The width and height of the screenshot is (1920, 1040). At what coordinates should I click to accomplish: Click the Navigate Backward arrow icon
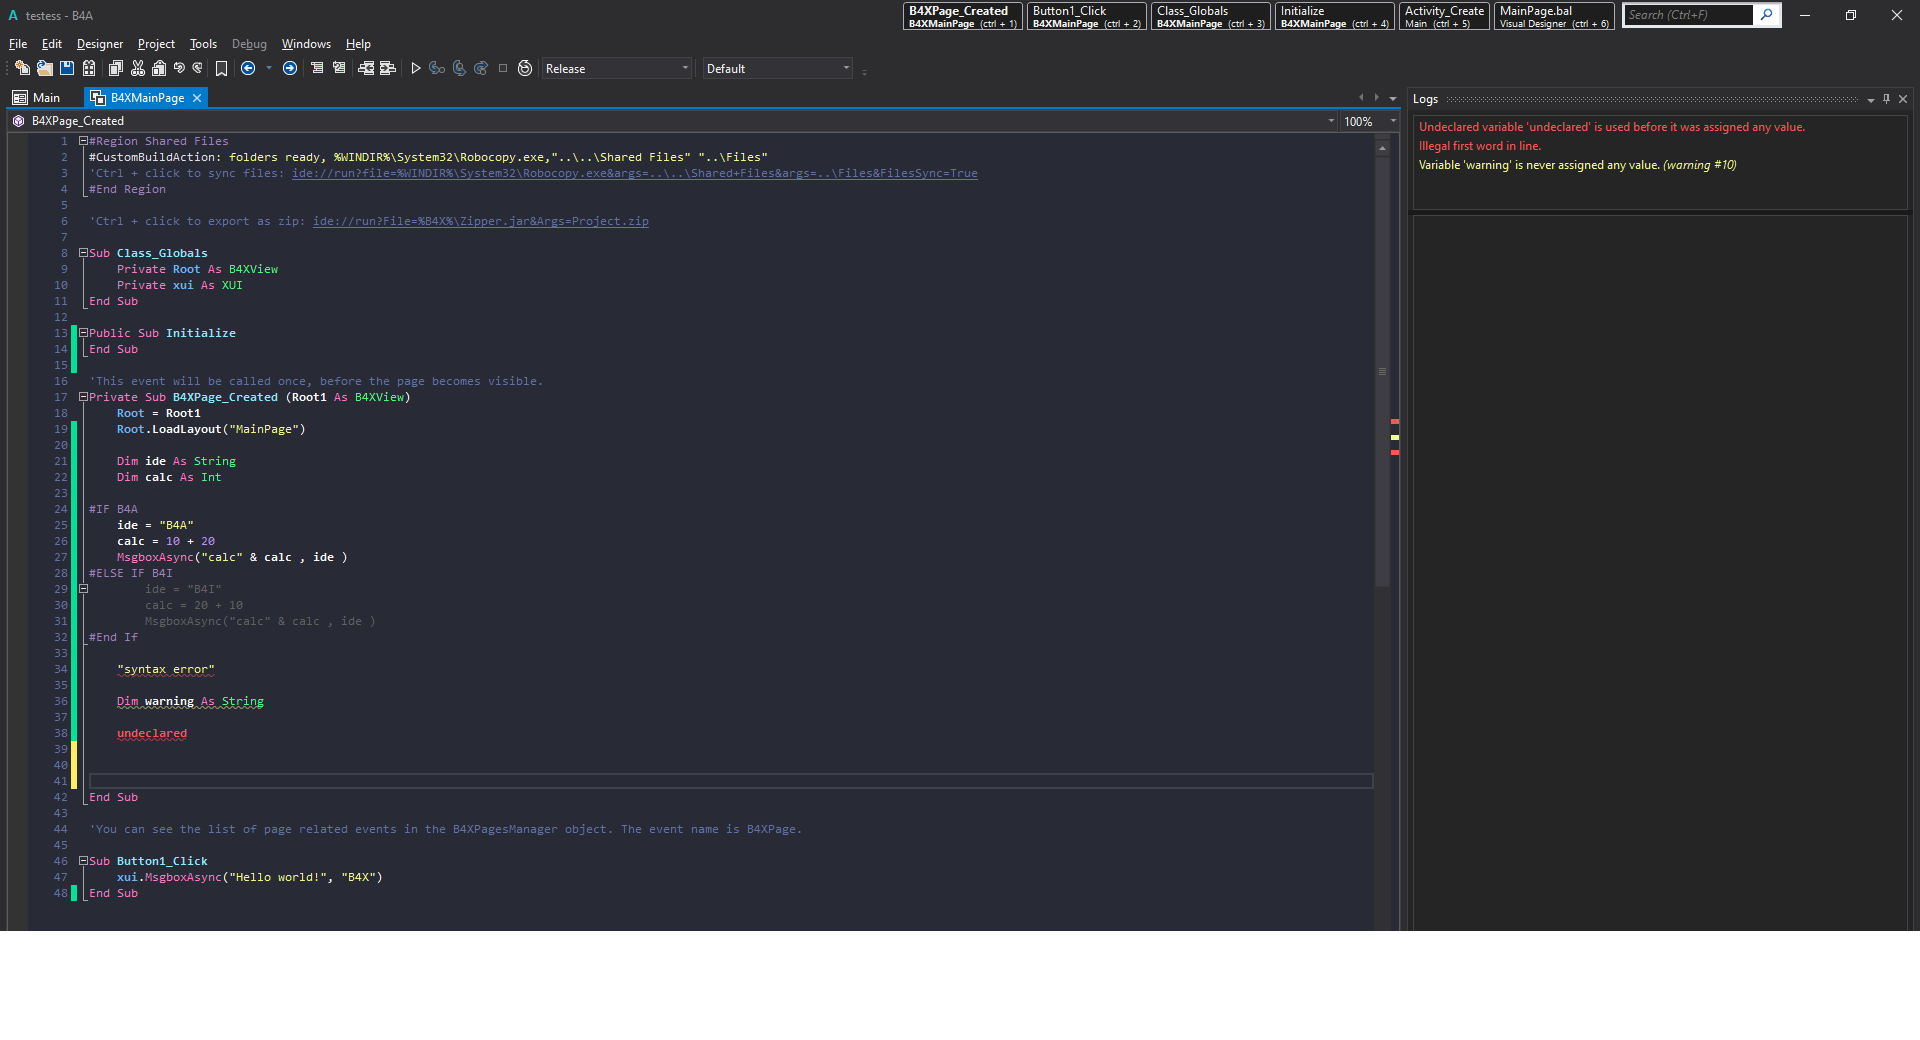coord(248,68)
